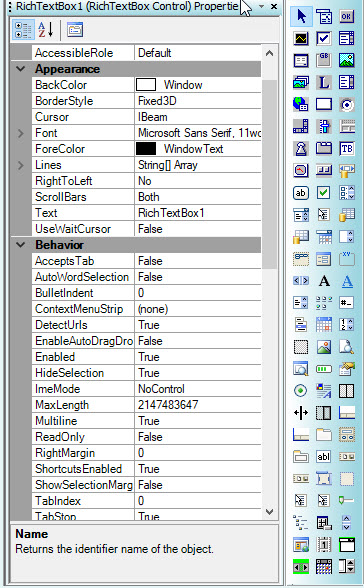Pick the globe web control icon
The height and width of the screenshot is (588, 364).
click(301, 104)
